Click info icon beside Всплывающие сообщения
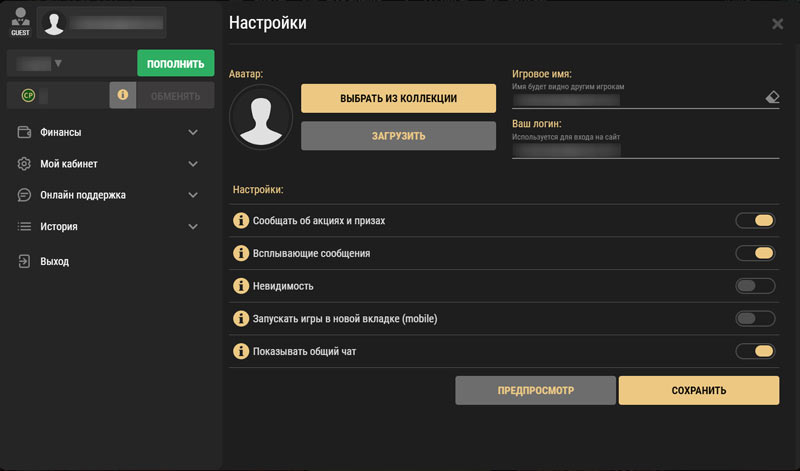Viewport: 800px width, 471px height. [240, 254]
